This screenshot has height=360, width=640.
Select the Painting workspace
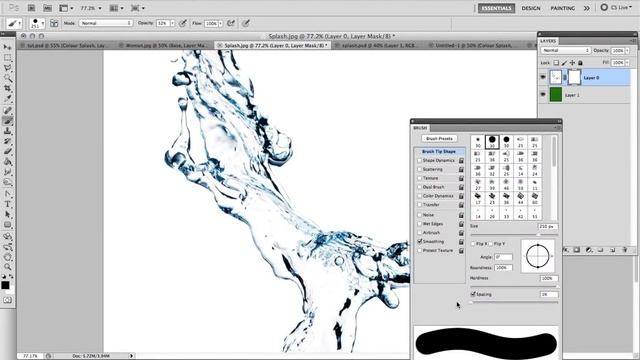point(562,8)
